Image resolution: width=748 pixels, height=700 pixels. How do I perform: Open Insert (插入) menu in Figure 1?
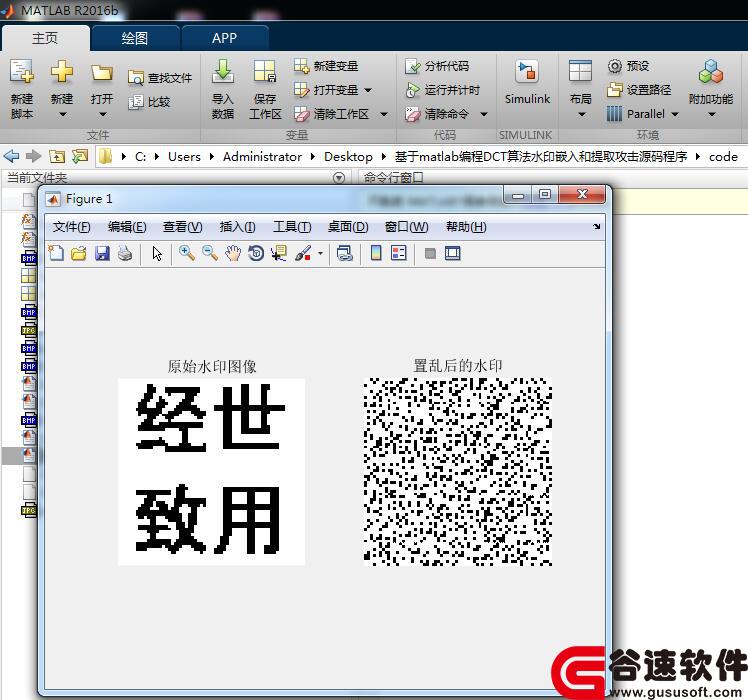237,227
